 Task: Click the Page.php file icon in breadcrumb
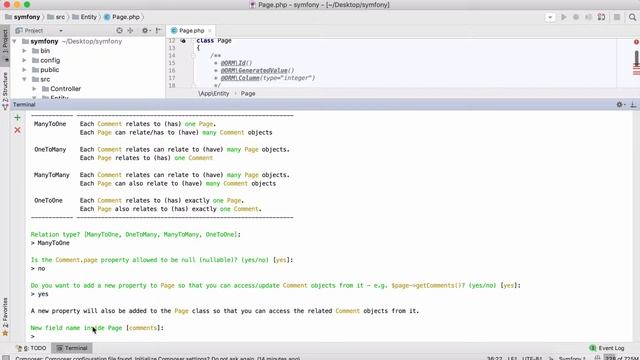pyautogui.click(x=107, y=17)
